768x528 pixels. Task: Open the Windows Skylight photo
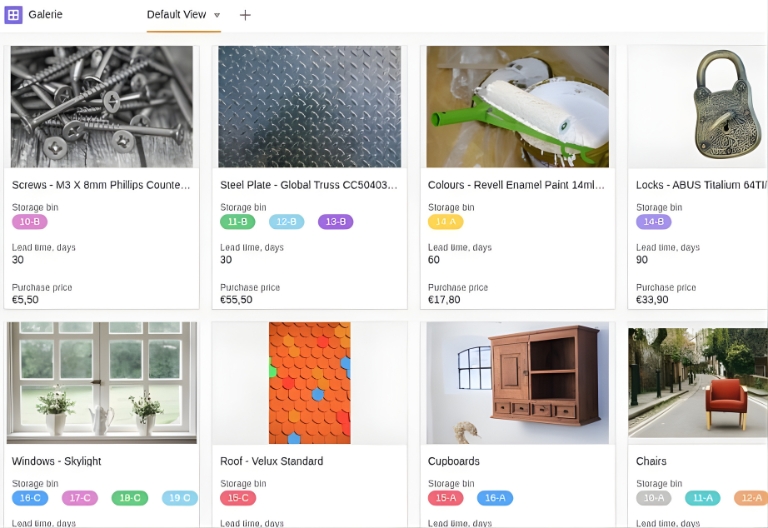pos(102,382)
